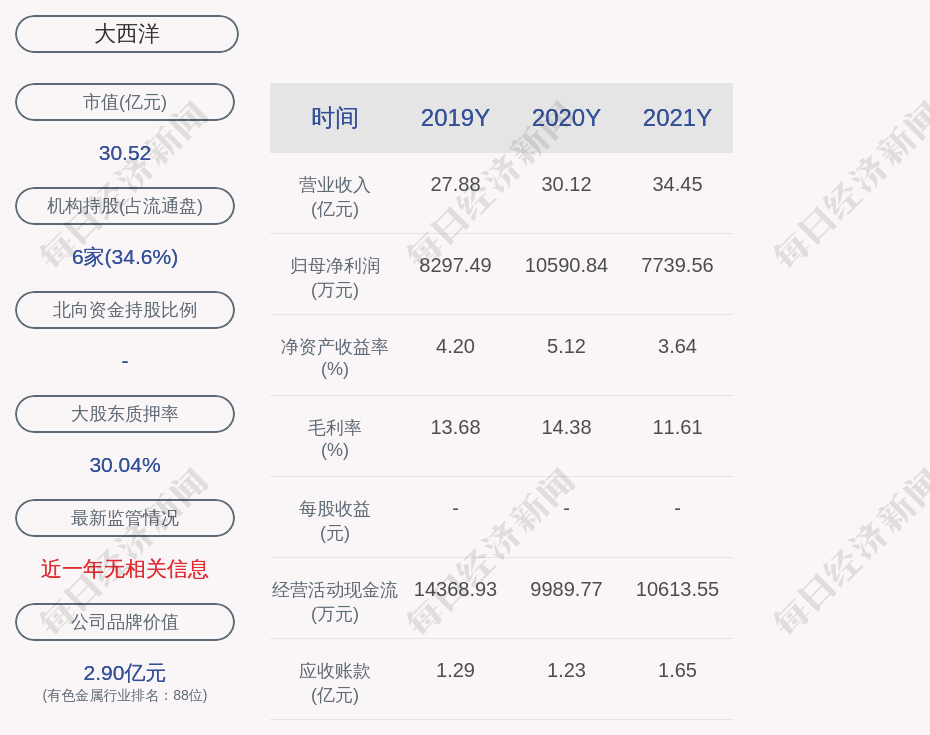Click the 大股东质押率 label pill
This screenshot has height=735, width=930.
tap(125, 414)
